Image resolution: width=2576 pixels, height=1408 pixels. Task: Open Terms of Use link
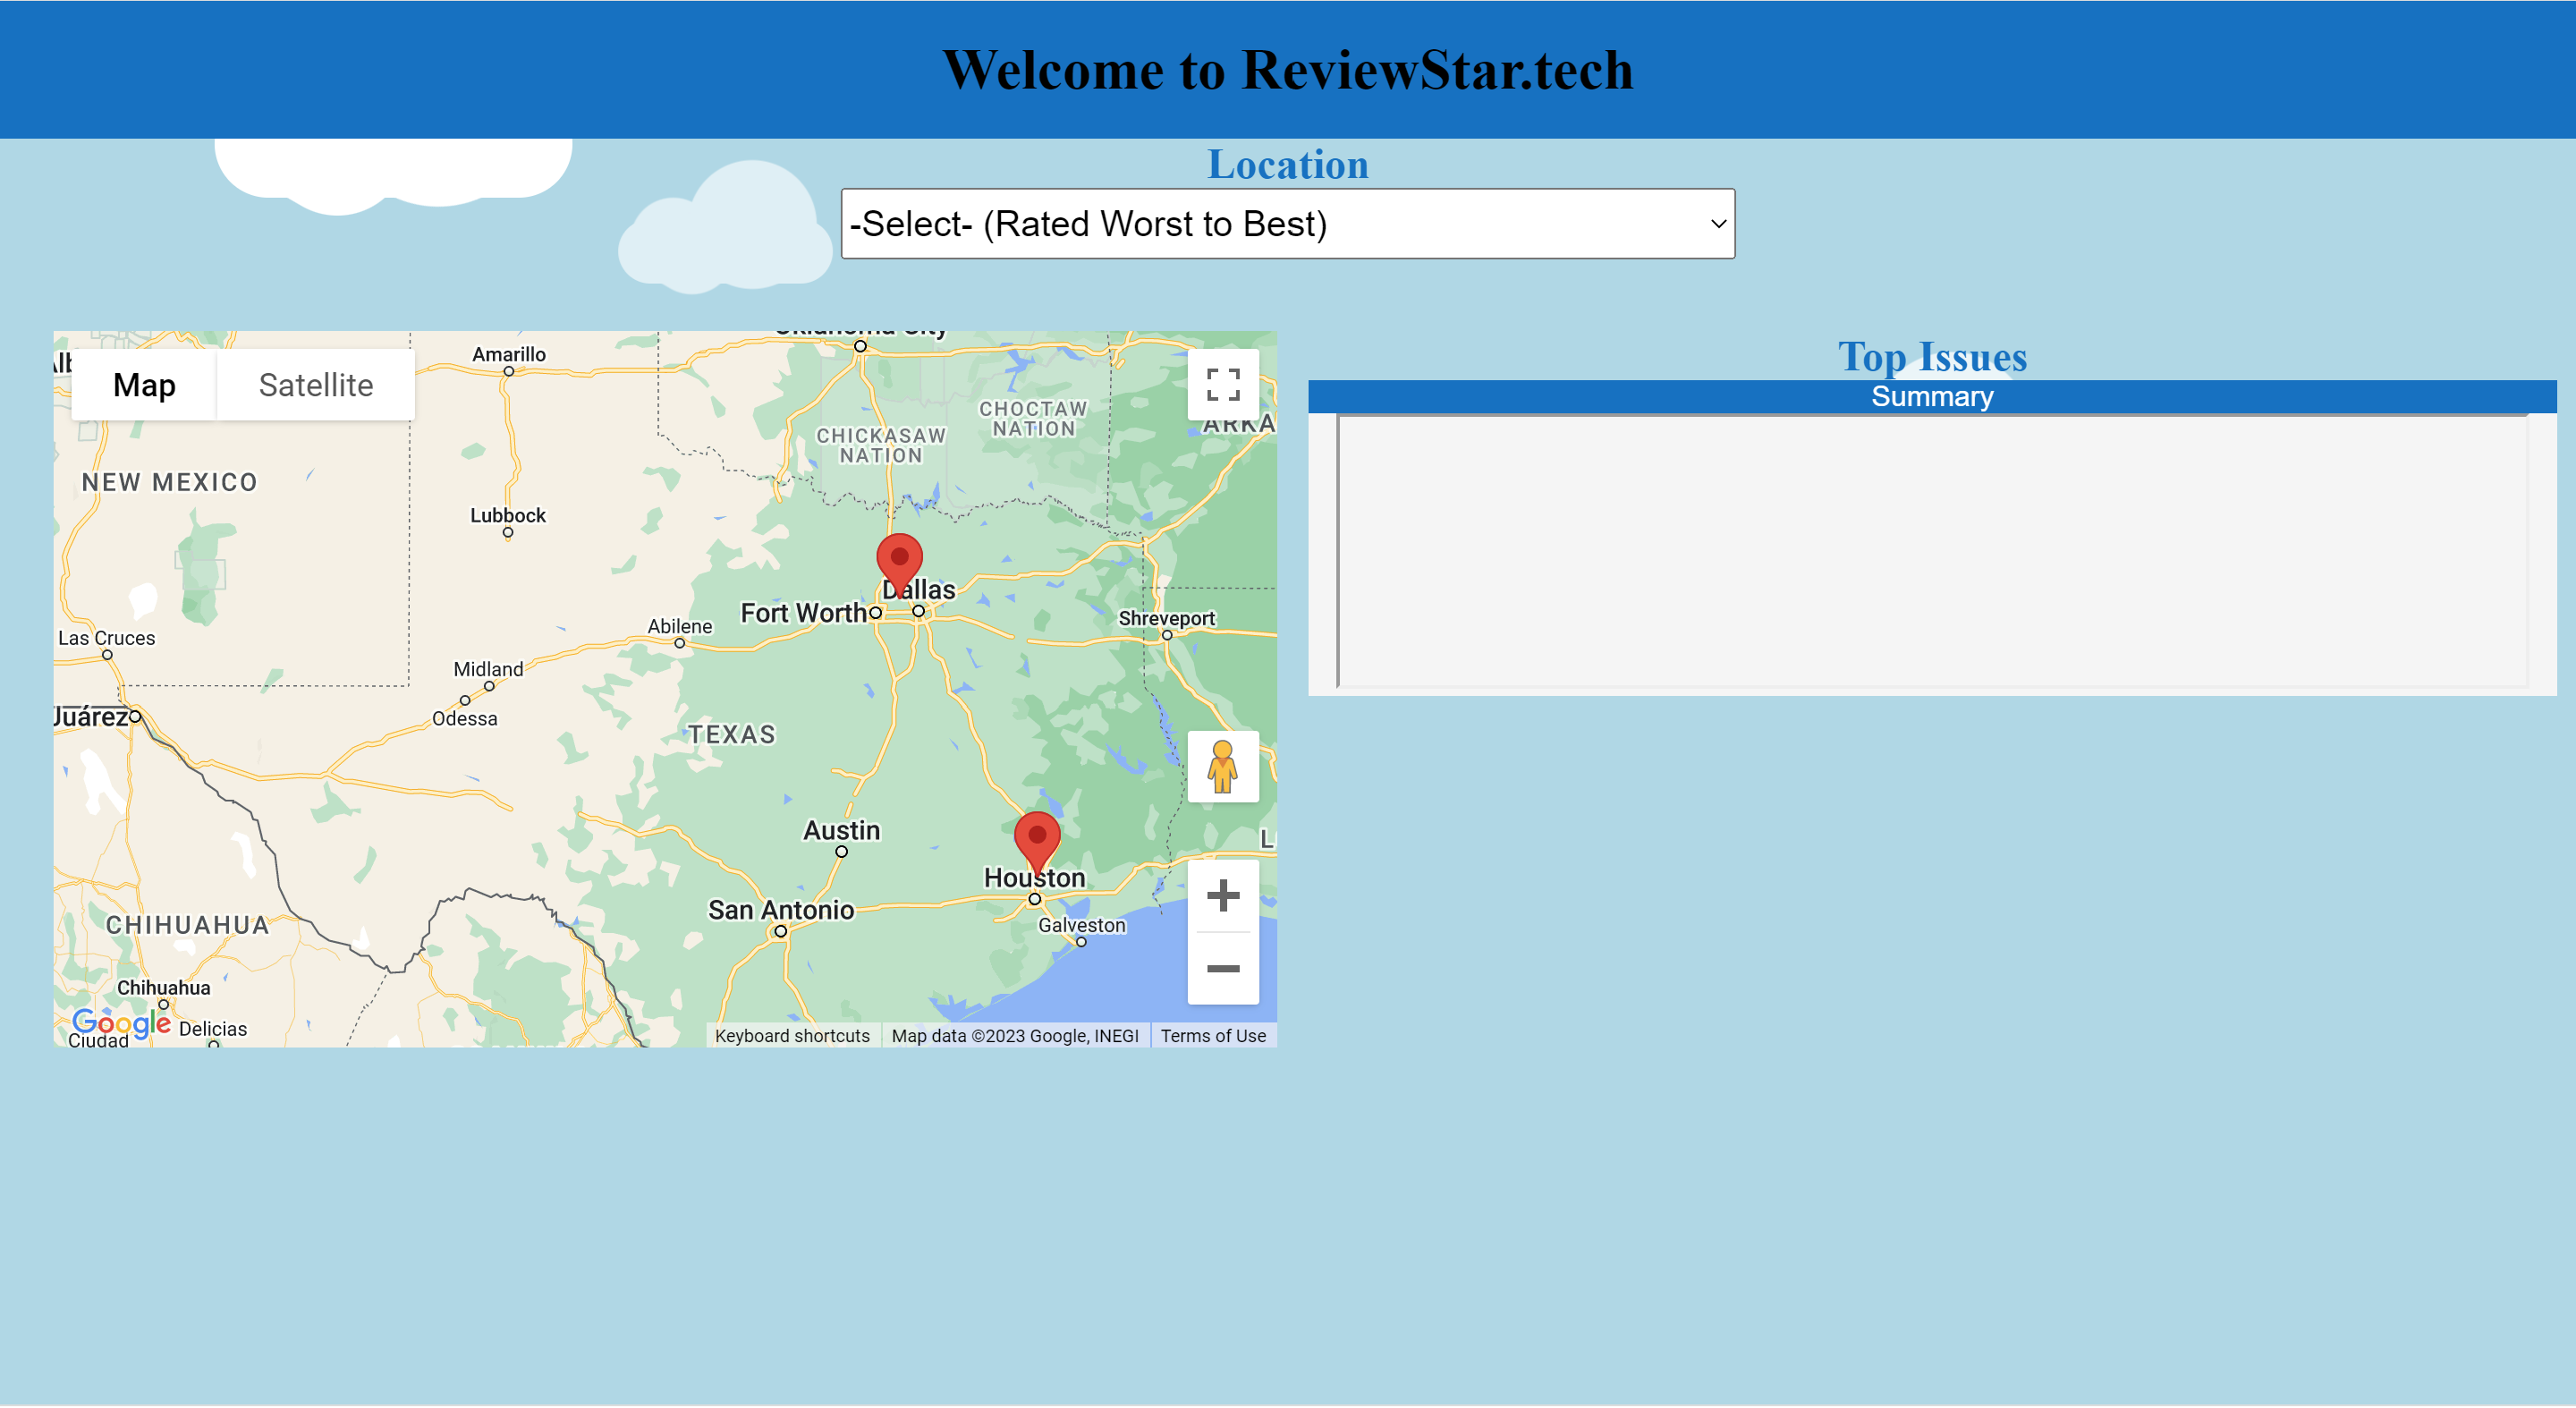[1212, 1036]
